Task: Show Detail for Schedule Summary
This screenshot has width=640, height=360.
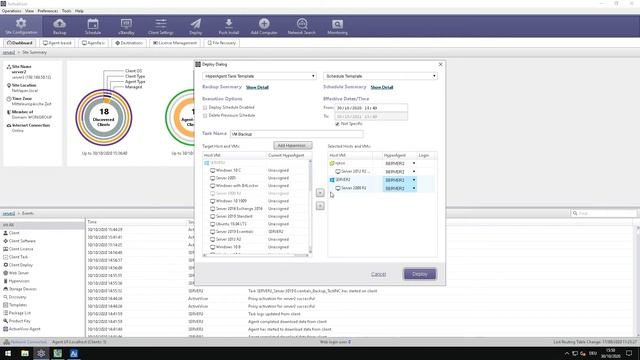Action: coord(382,87)
